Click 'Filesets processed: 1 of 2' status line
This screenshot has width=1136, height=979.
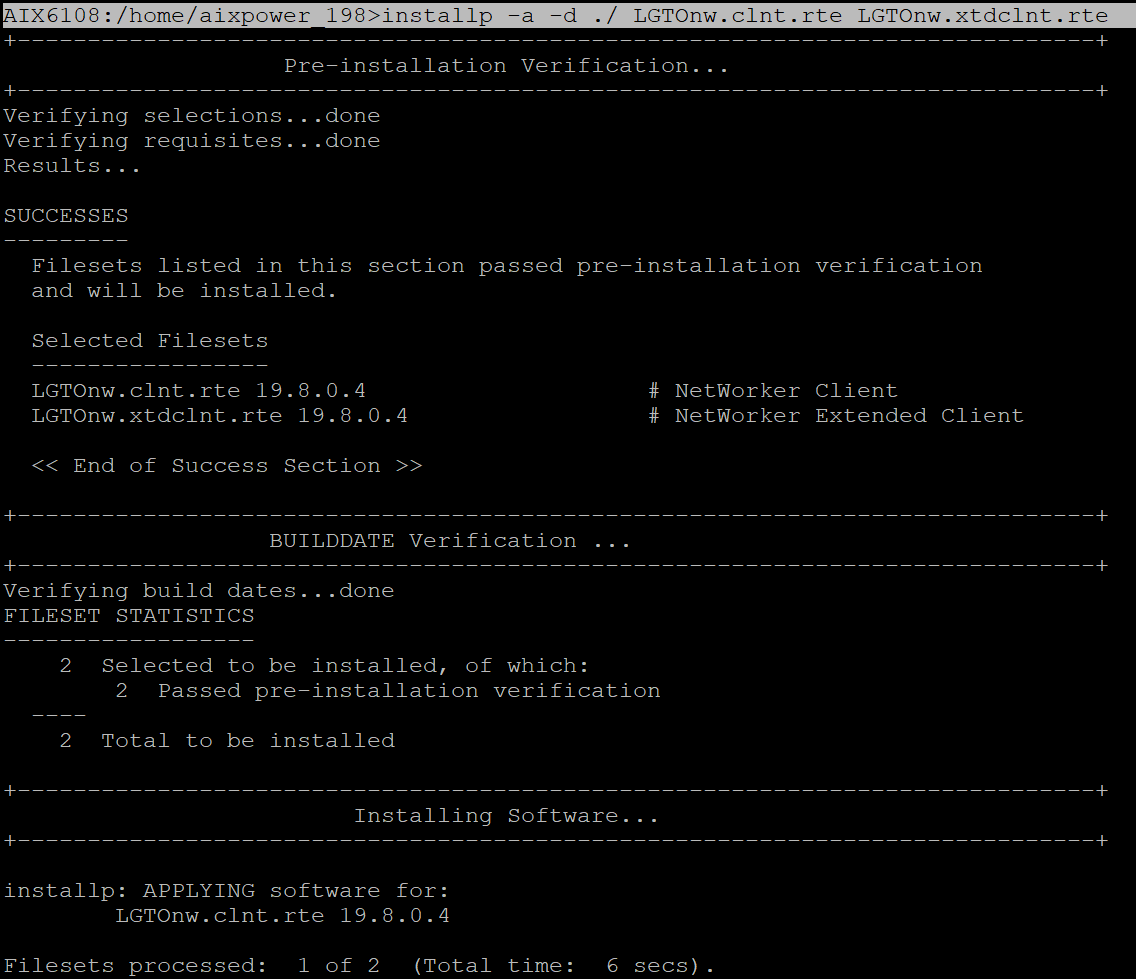click(x=359, y=966)
